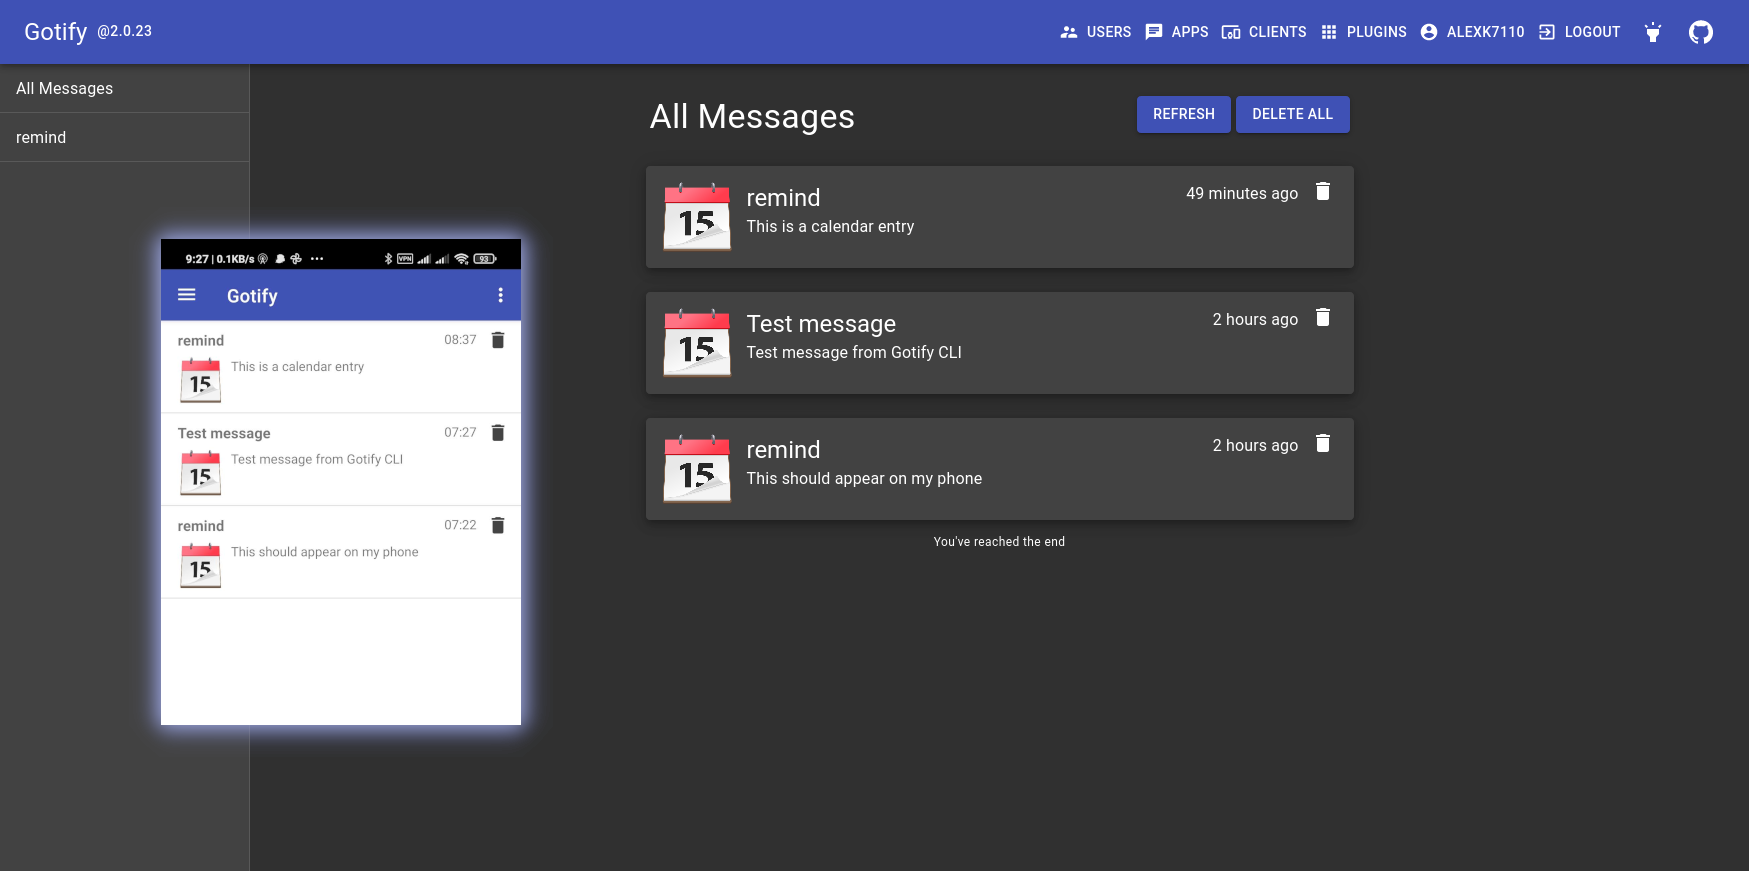Click the Gotify title in the header
The height and width of the screenshot is (871, 1749).
click(x=56, y=32)
